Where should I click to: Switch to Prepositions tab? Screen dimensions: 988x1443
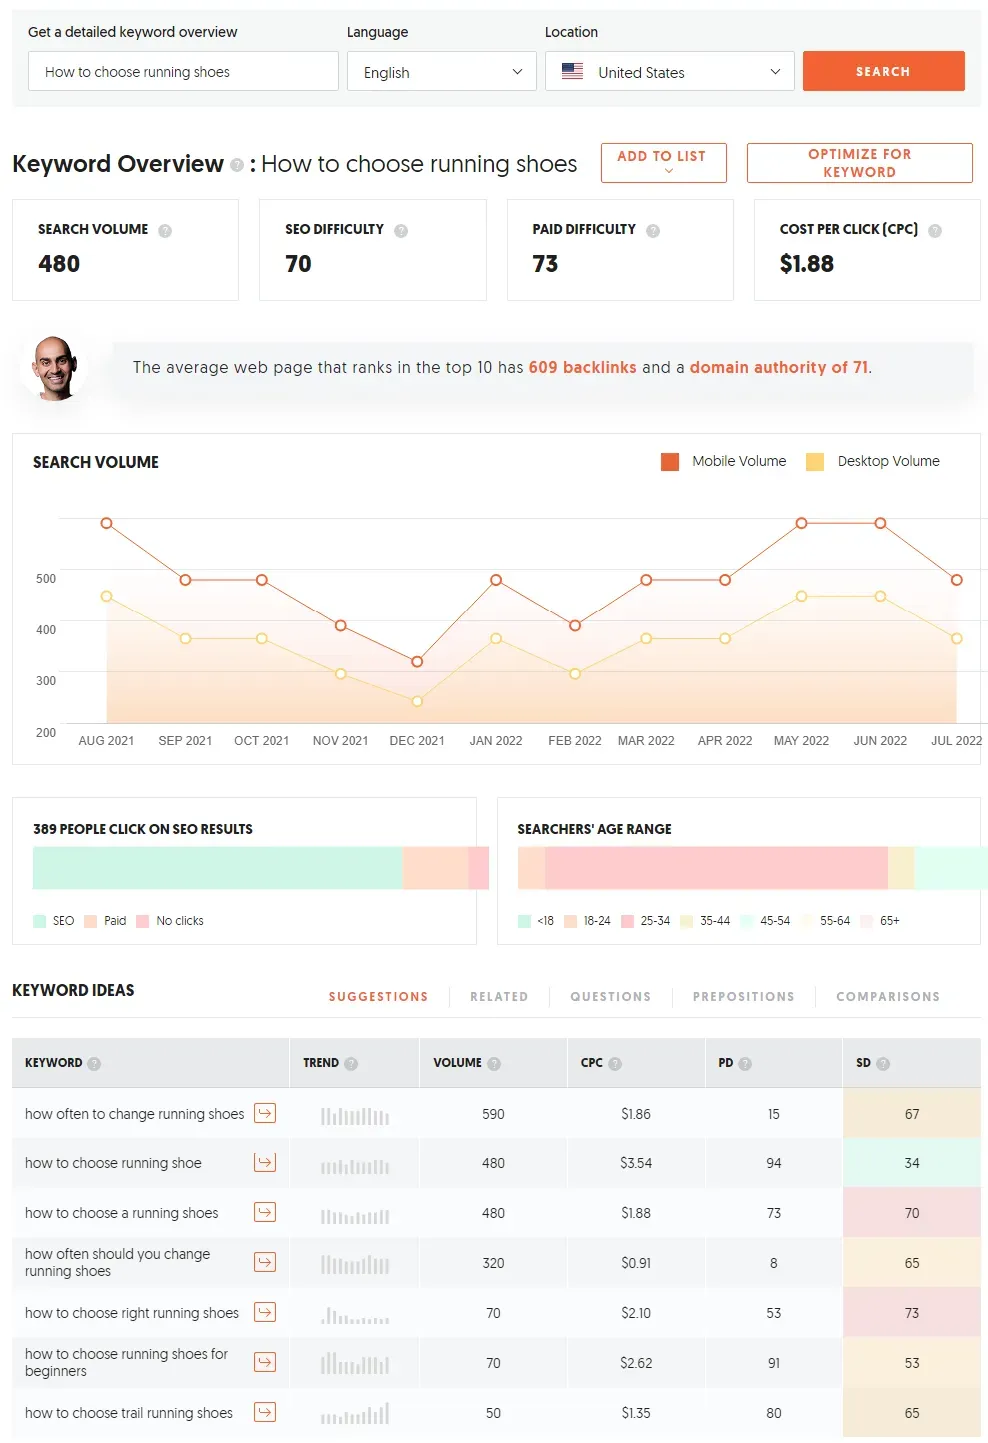(x=743, y=997)
